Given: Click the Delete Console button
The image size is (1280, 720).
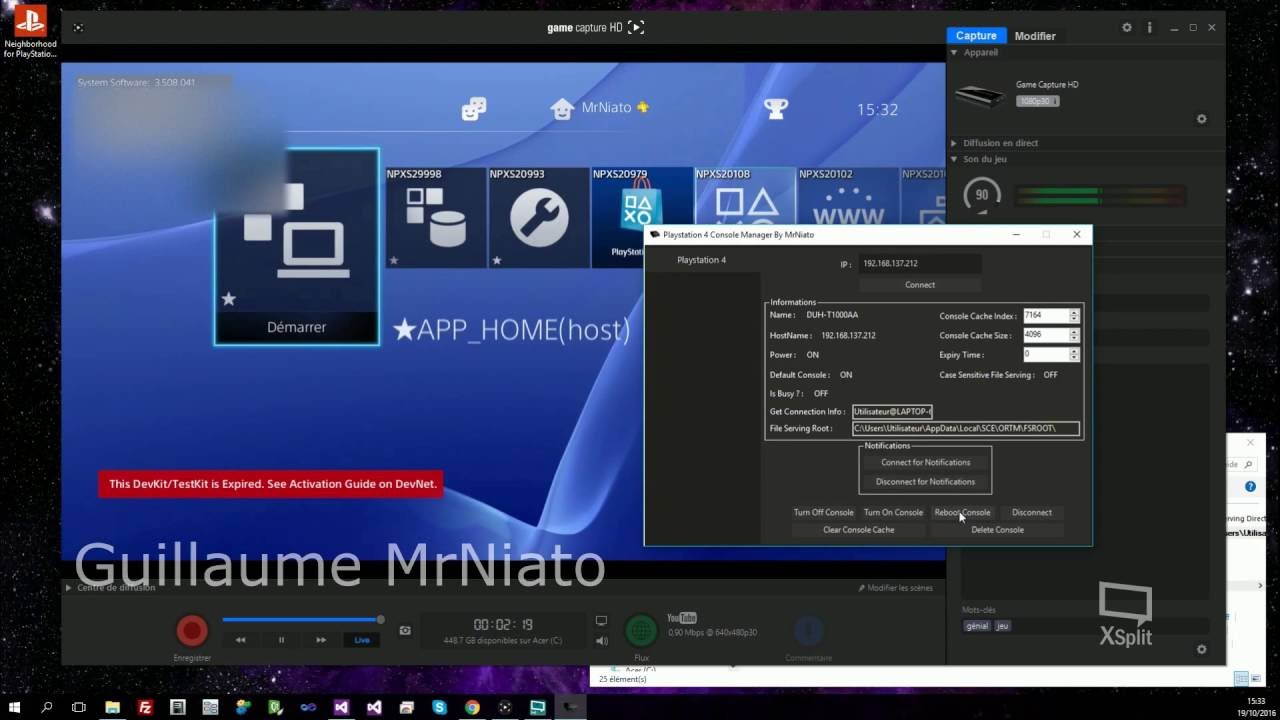Looking at the screenshot, I should tap(997, 530).
